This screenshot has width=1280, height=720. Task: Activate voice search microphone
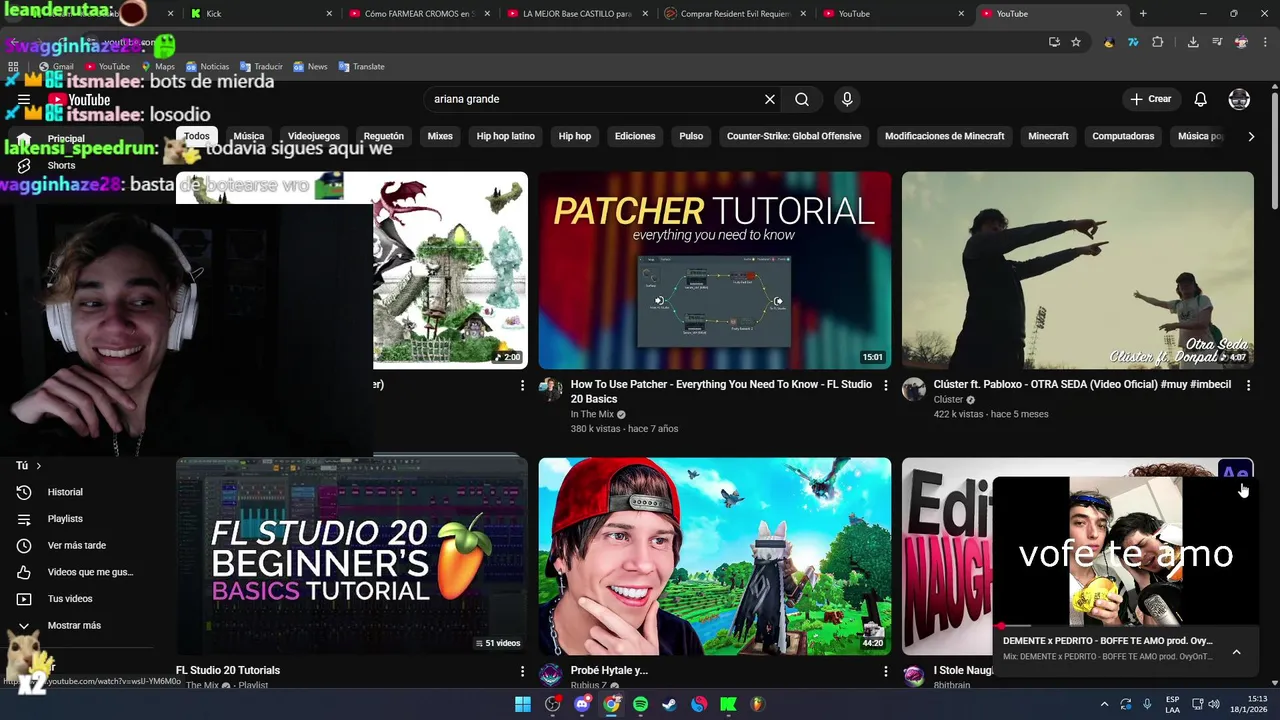coord(847,99)
